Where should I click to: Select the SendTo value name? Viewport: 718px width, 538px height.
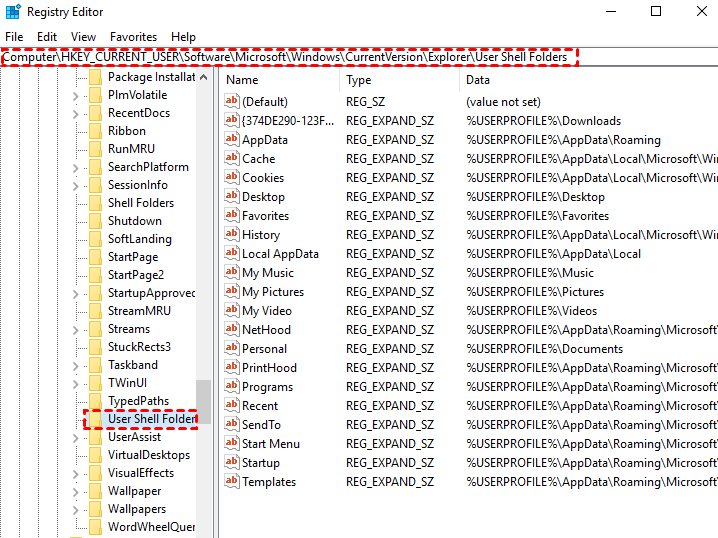point(261,425)
